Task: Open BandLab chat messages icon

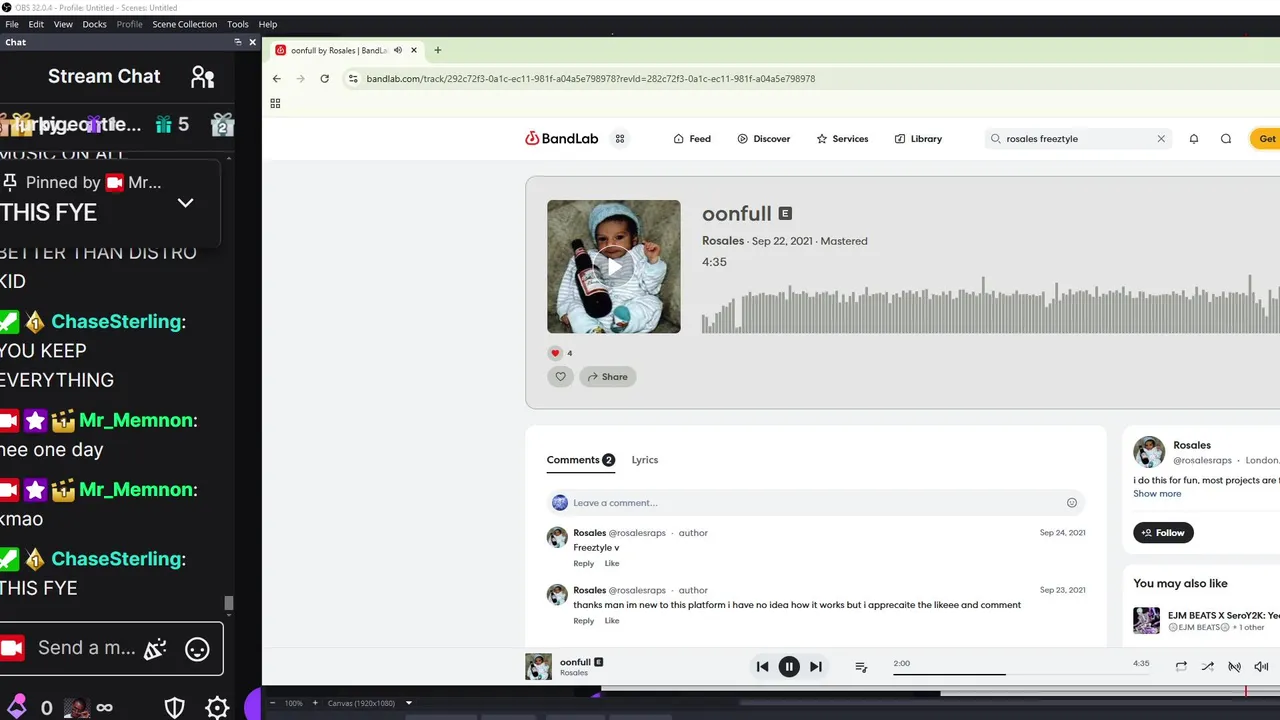Action: click(x=1226, y=139)
